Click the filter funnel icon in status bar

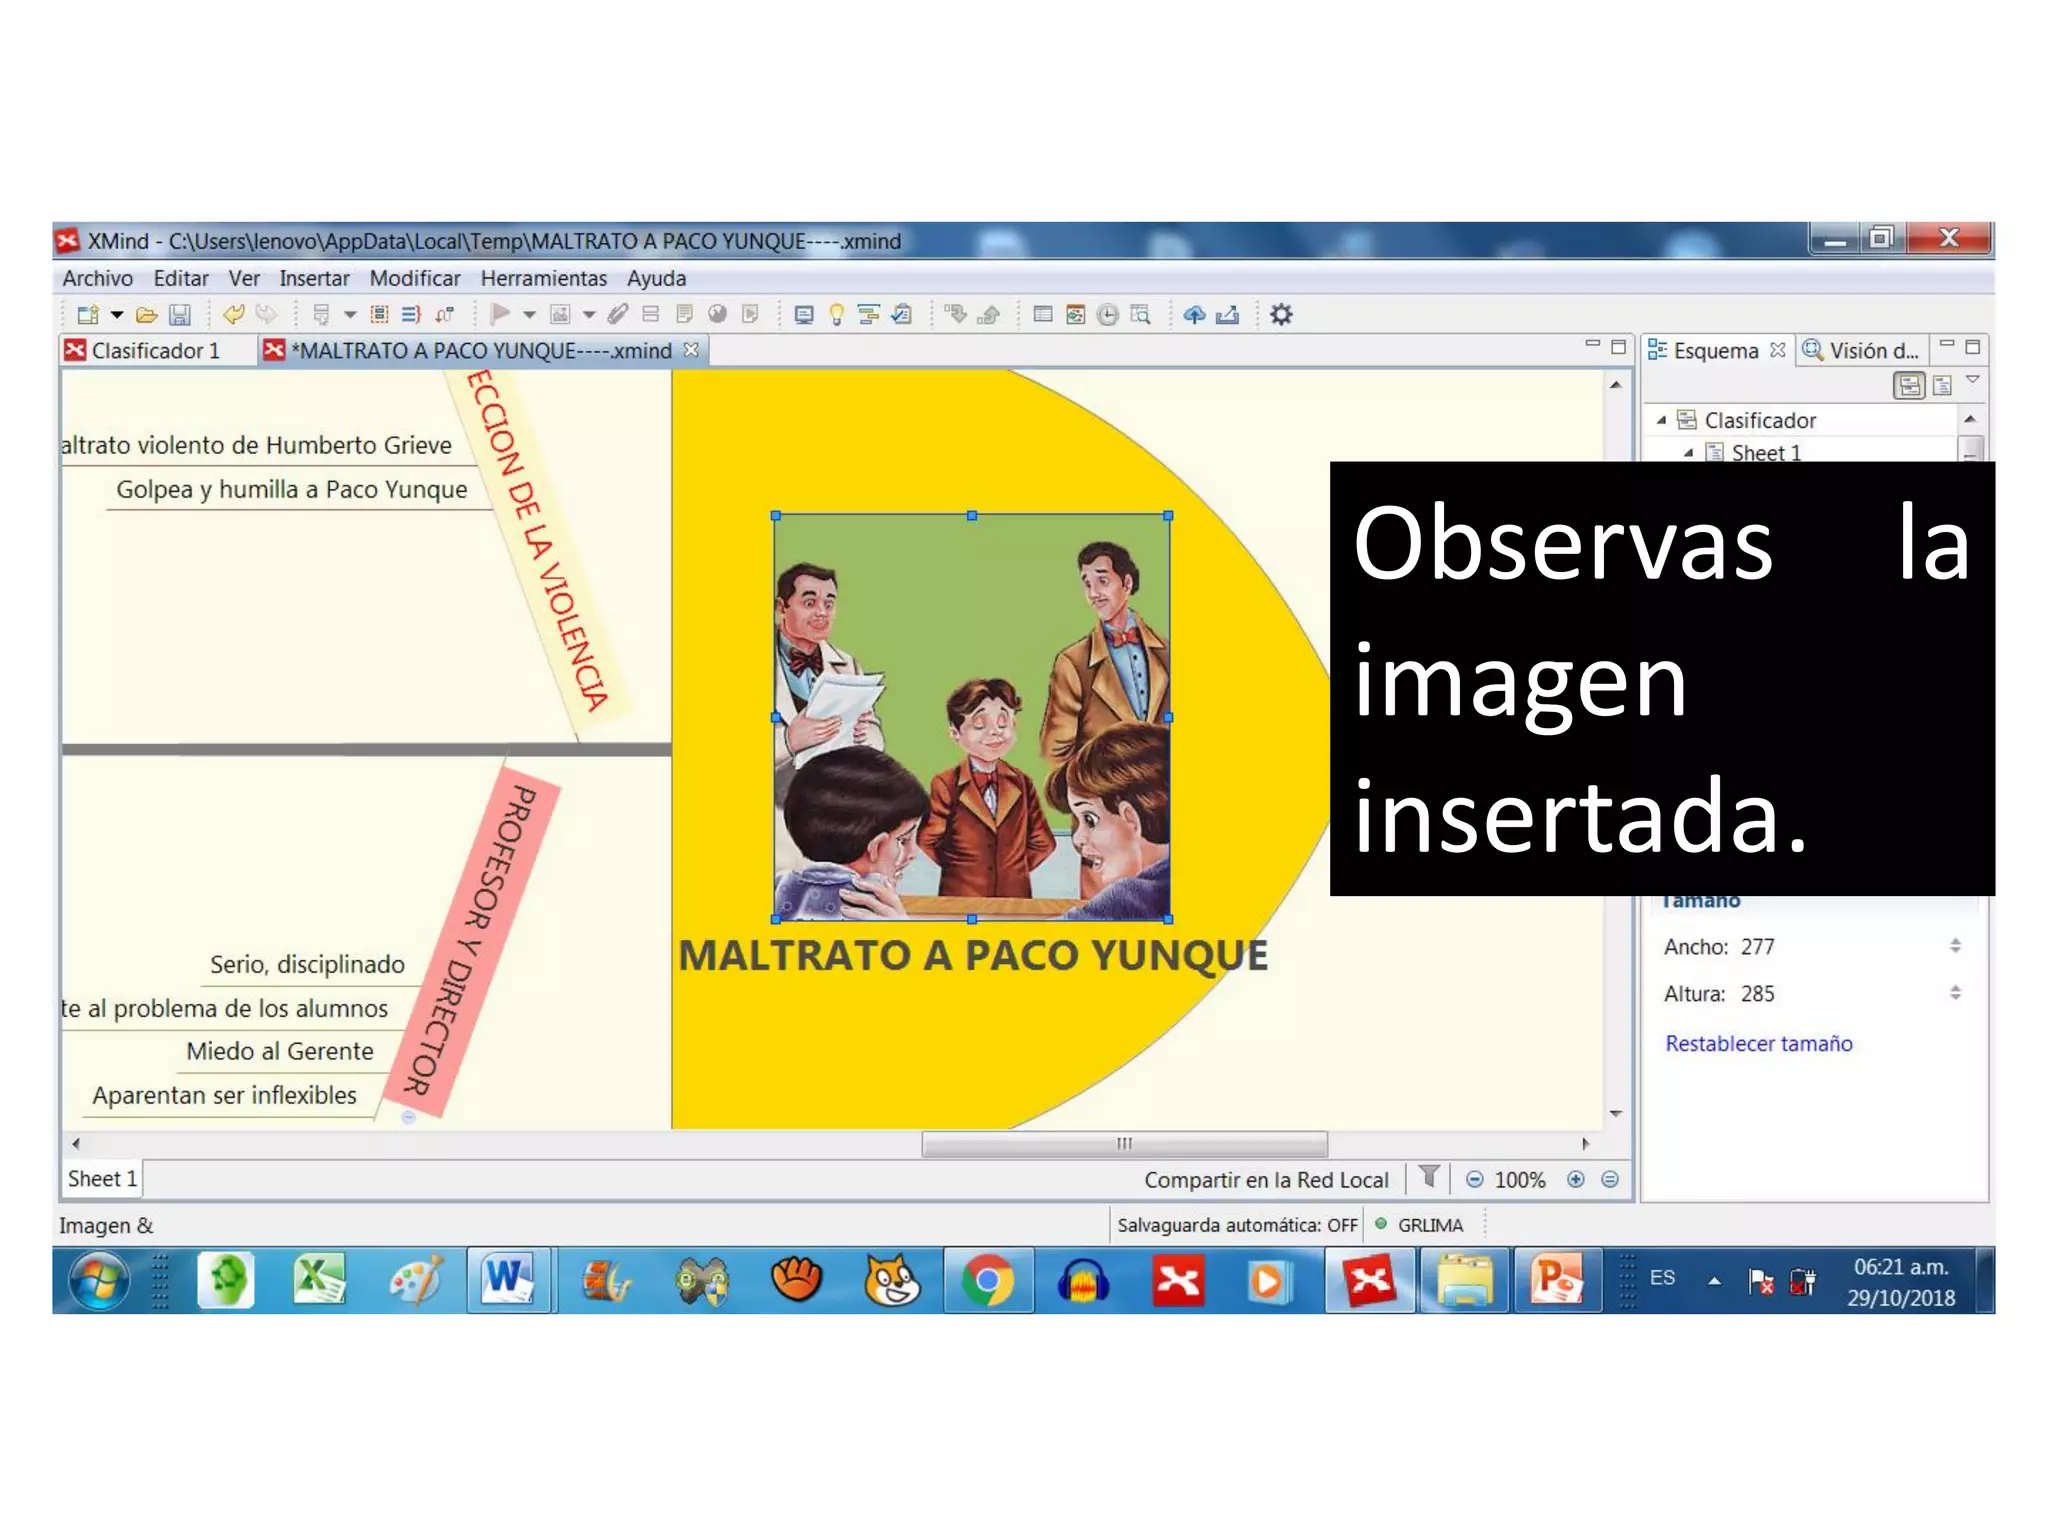(1430, 1177)
